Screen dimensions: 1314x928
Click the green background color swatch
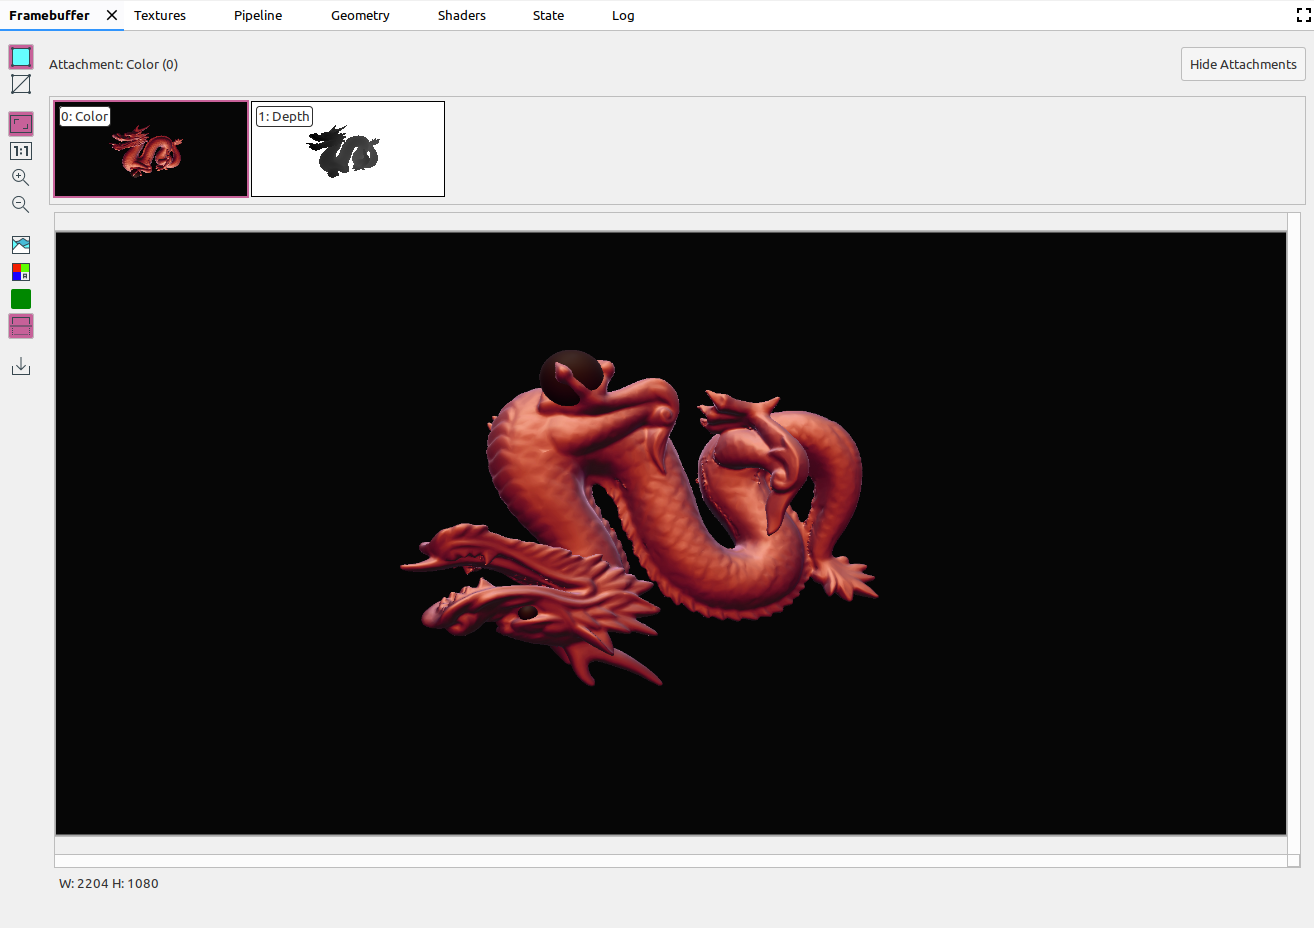21,299
